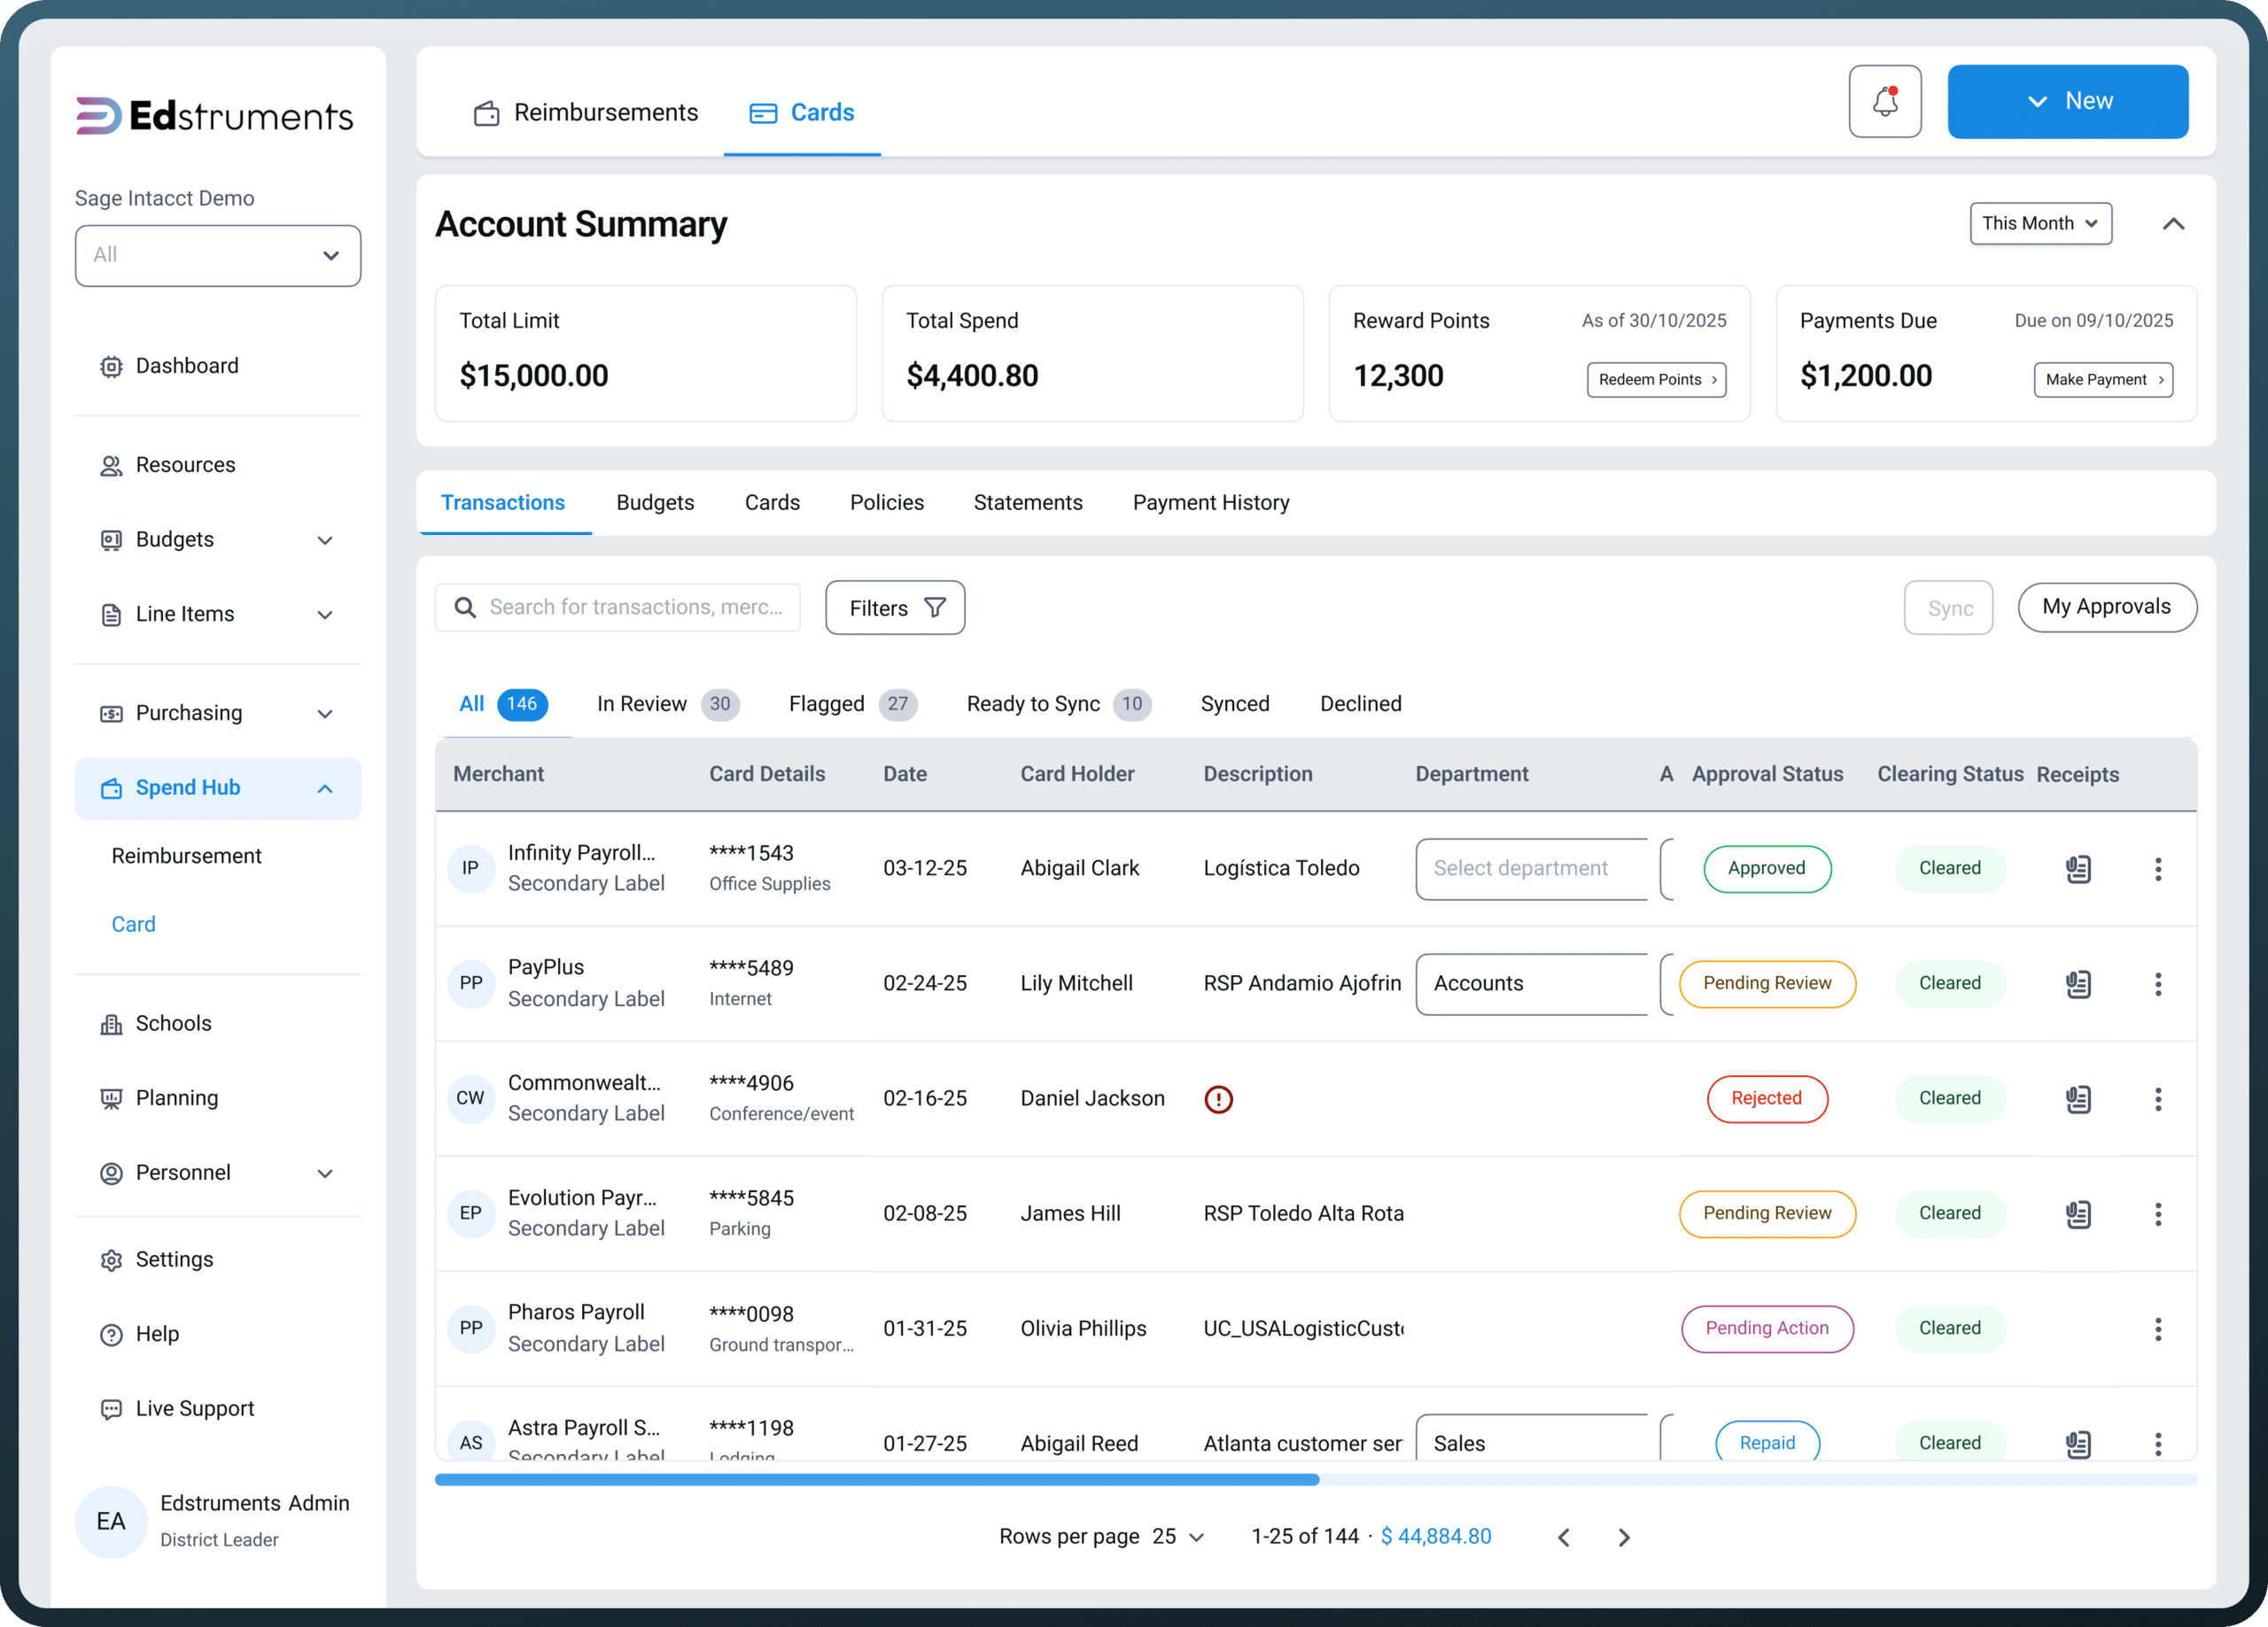The image size is (2268, 1627).
Task: Show Flagged transactions
Action: (852, 703)
